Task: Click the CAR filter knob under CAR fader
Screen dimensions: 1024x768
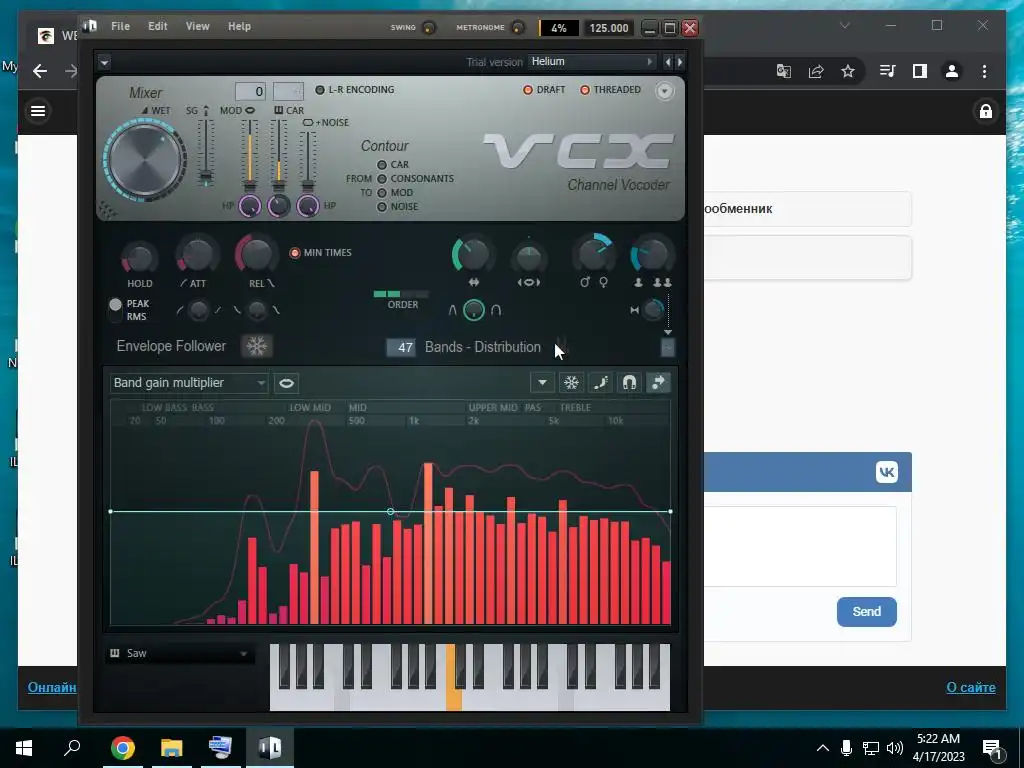Action: [279, 206]
